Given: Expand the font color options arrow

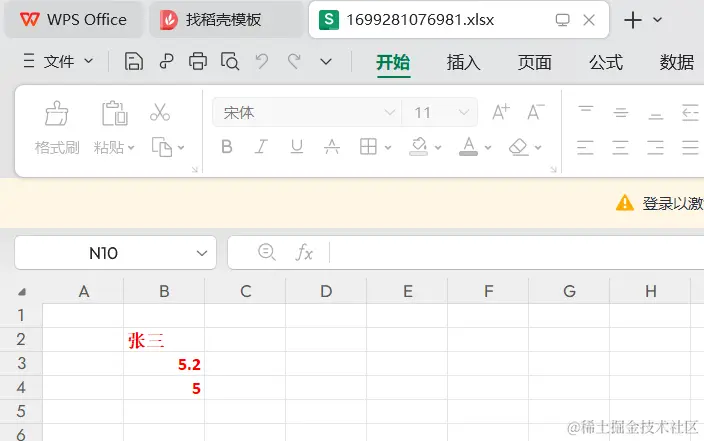Looking at the screenshot, I should point(488,147).
